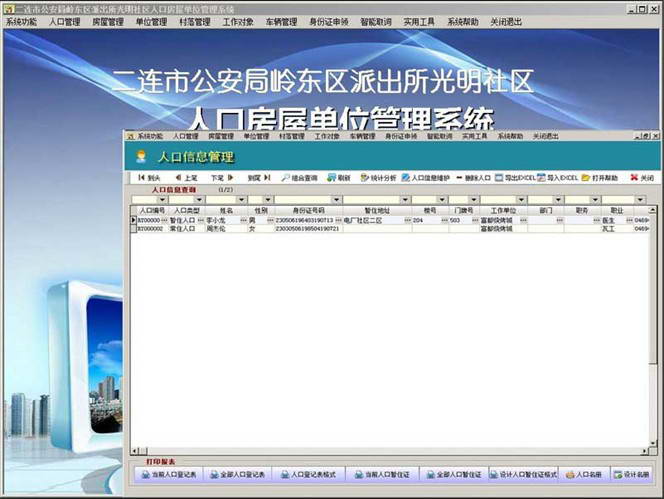Click the 导出EXCEL export tool

pos(515,178)
